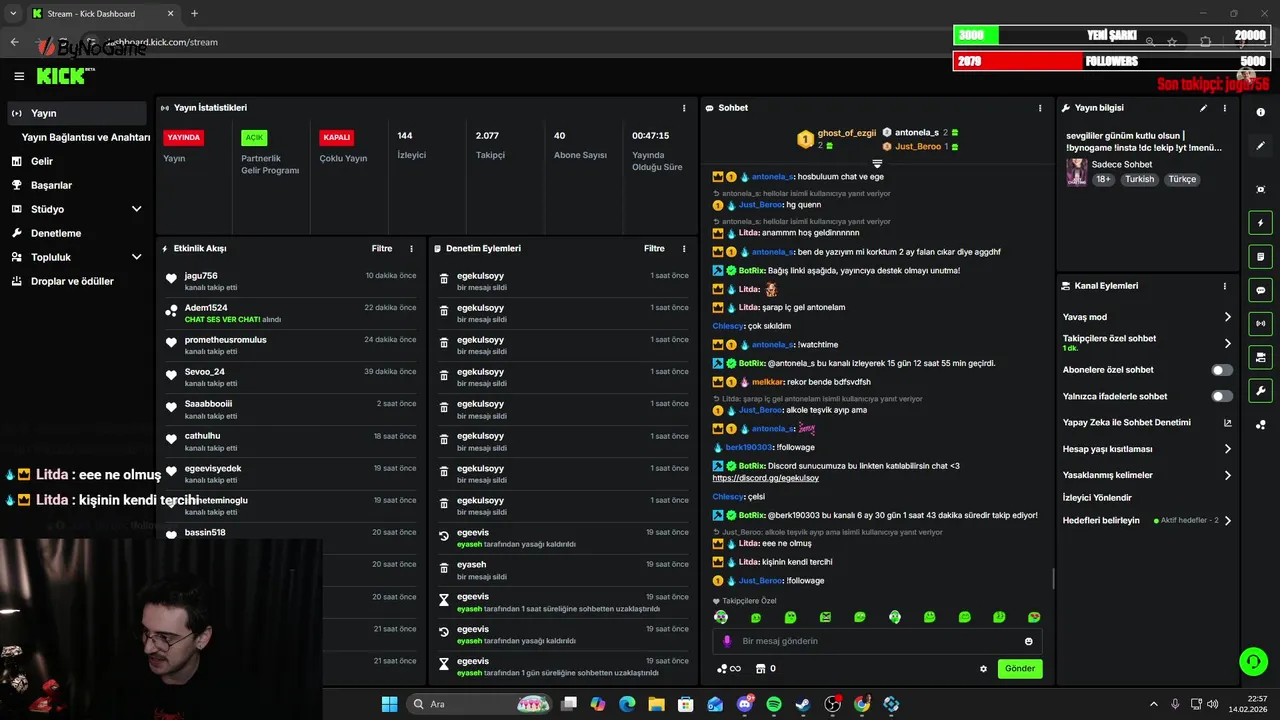
Task: Click the 18+ tag in Yayın bilgisi
Action: [1103, 180]
